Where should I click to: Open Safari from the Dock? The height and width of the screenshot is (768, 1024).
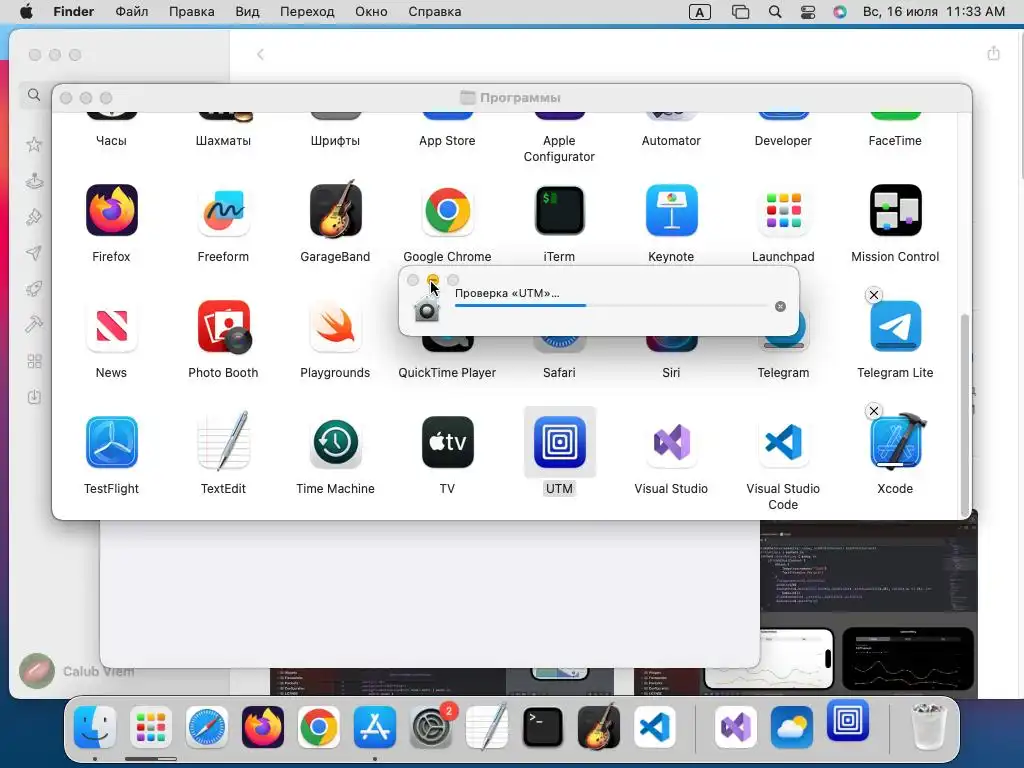[206, 727]
